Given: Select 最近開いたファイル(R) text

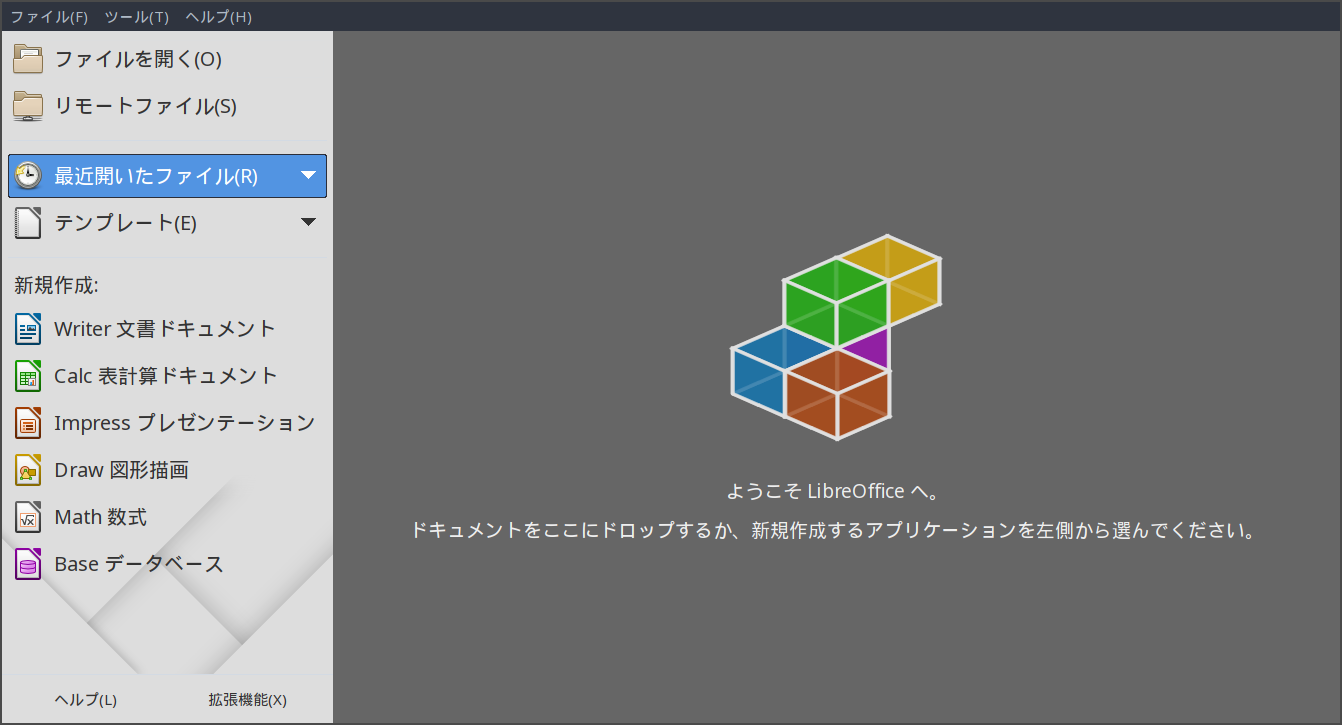Looking at the screenshot, I should [x=156, y=176].
